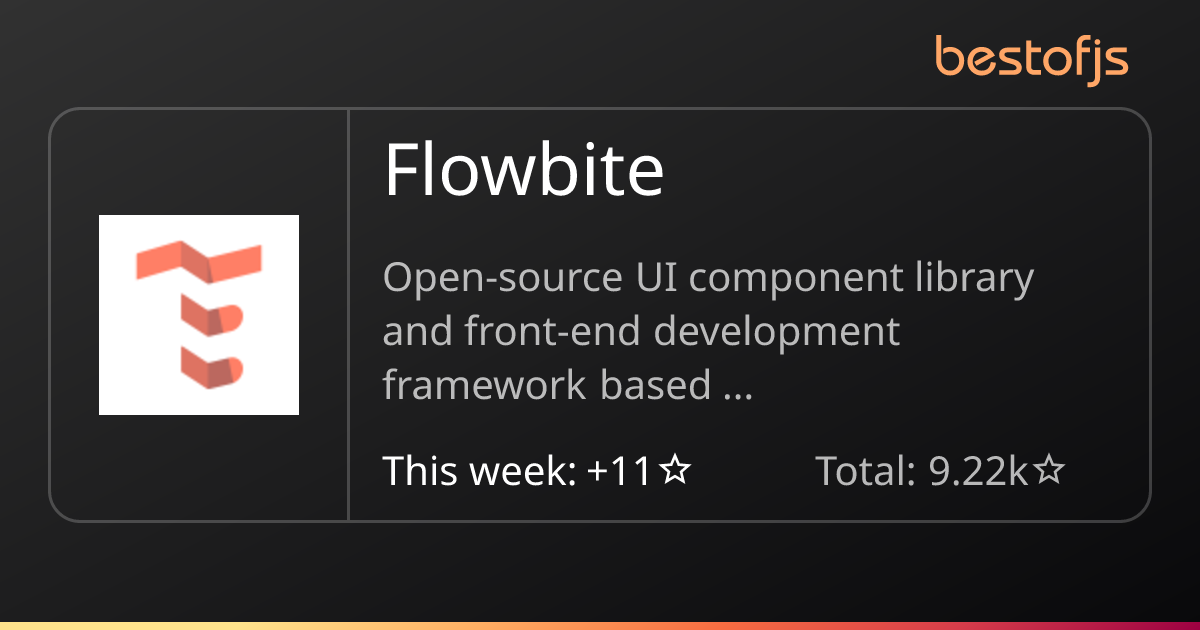1200x630 pixels.
Task: Click the 9.22k total star count
Action: 978,470
